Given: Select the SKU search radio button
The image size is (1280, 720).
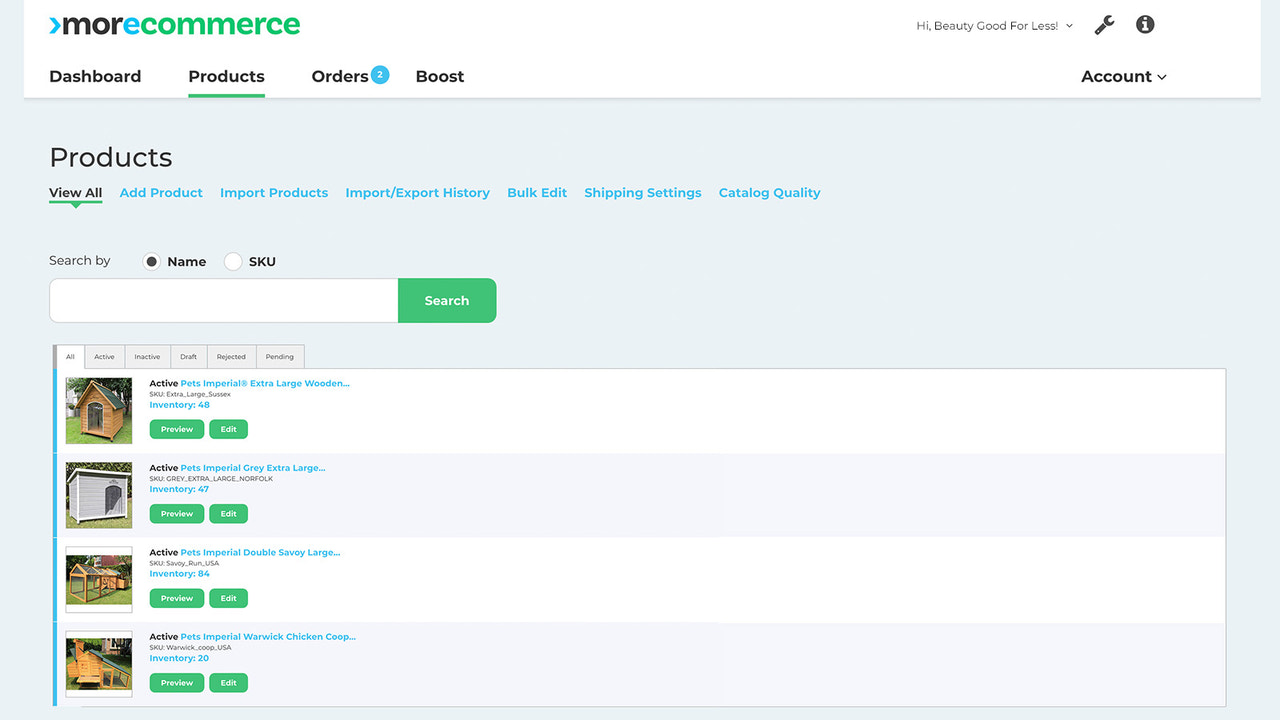Looking at the screenshot, I should [232, 261].
